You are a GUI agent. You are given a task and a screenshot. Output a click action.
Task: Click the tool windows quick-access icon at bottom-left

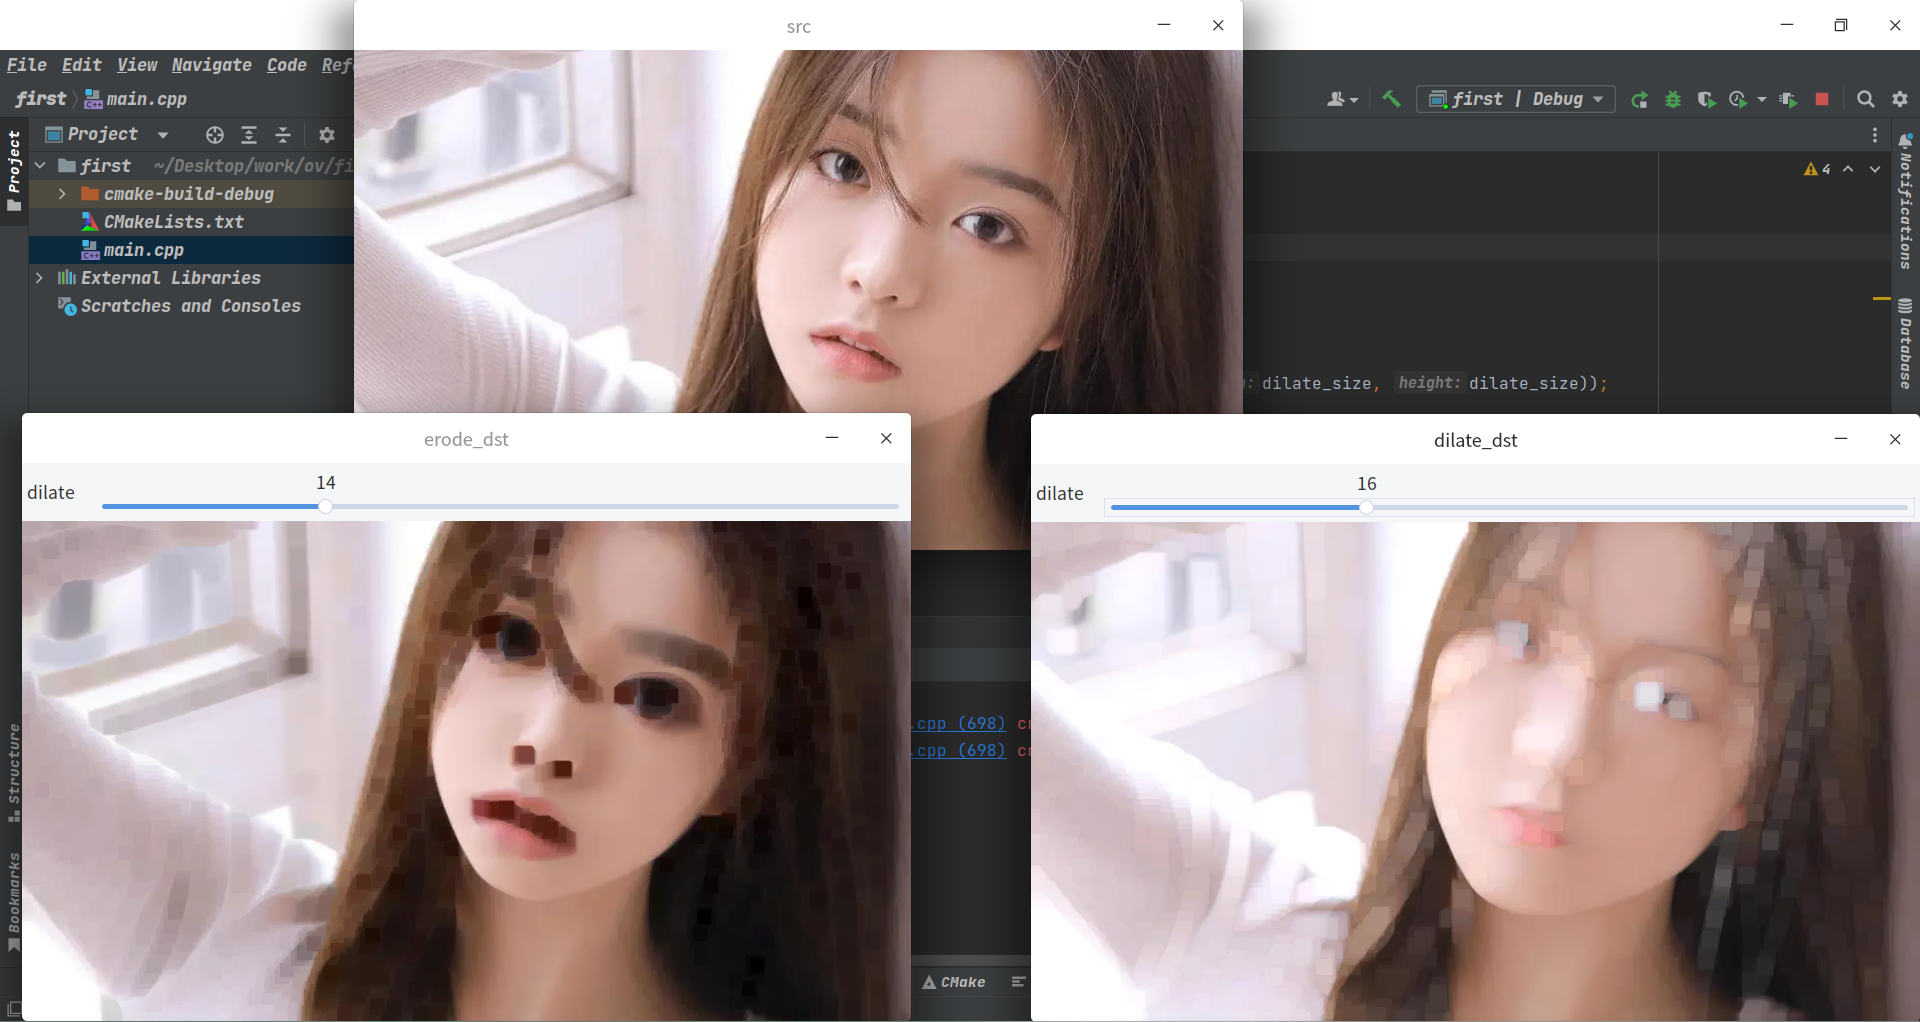14,1009
